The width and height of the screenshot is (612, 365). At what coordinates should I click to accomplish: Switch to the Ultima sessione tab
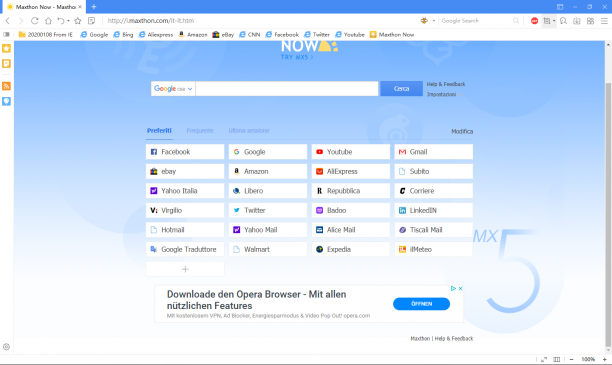pos(249,131)
